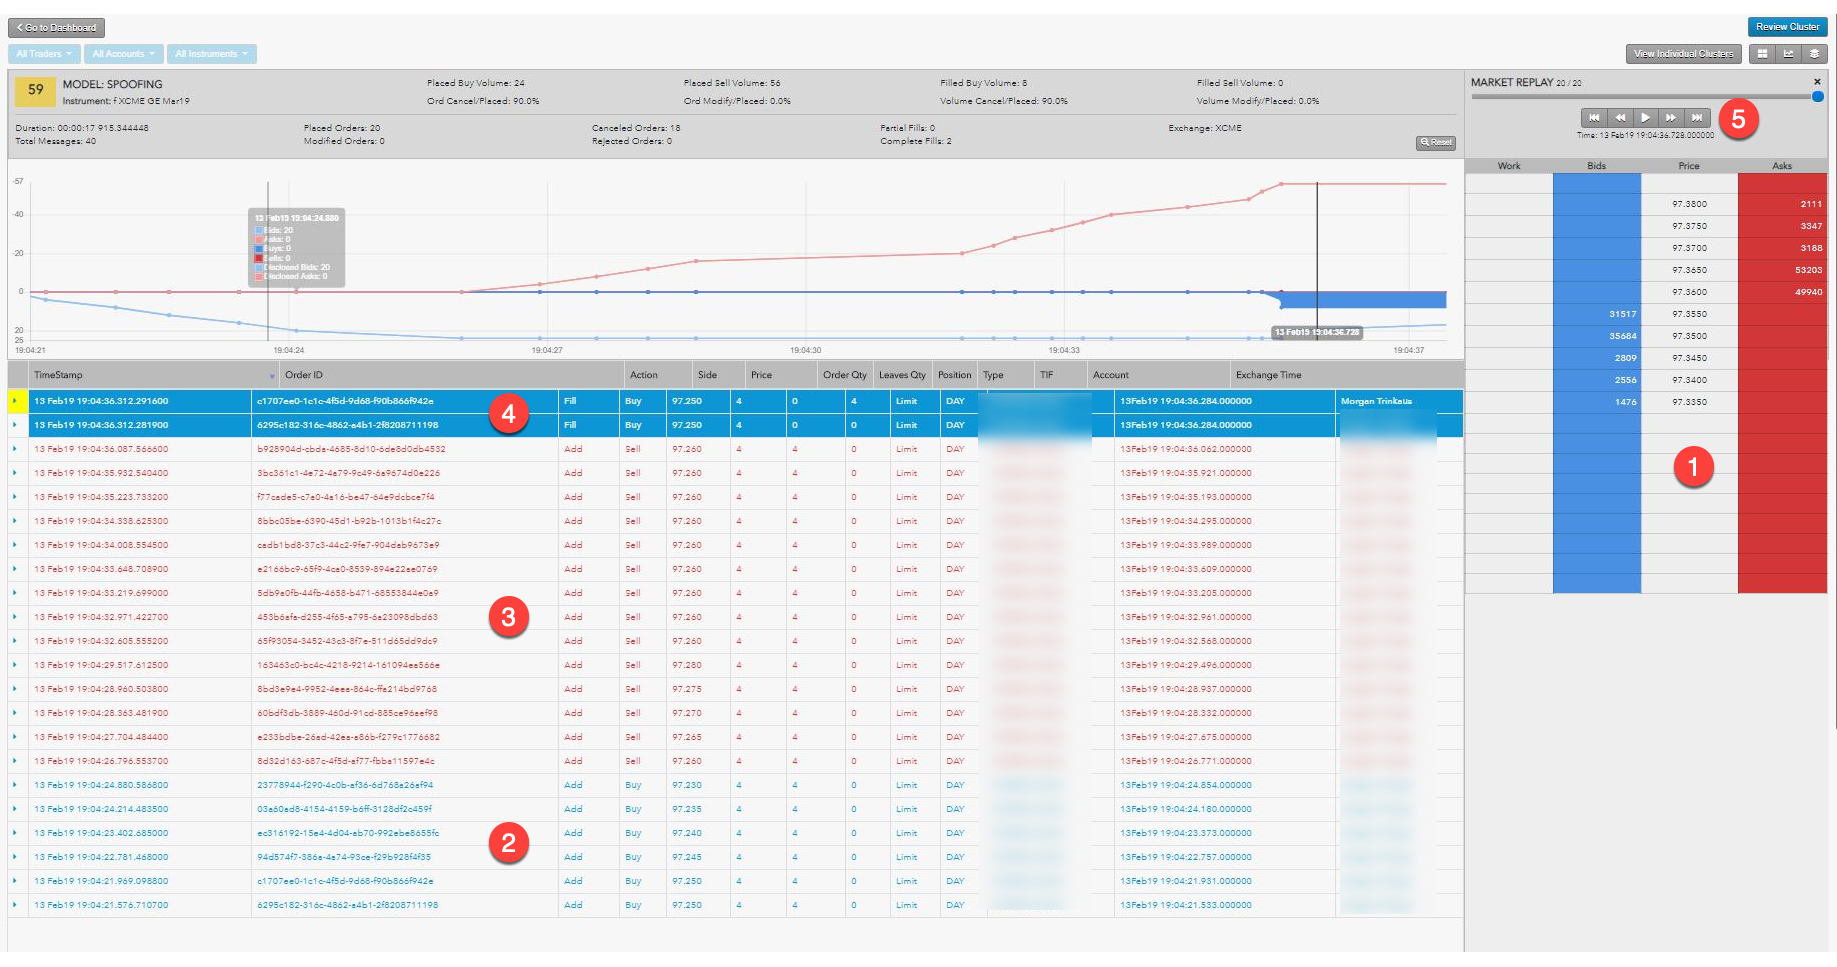
Task: Click View Individual Clusters button
Action: [1684, 54]
